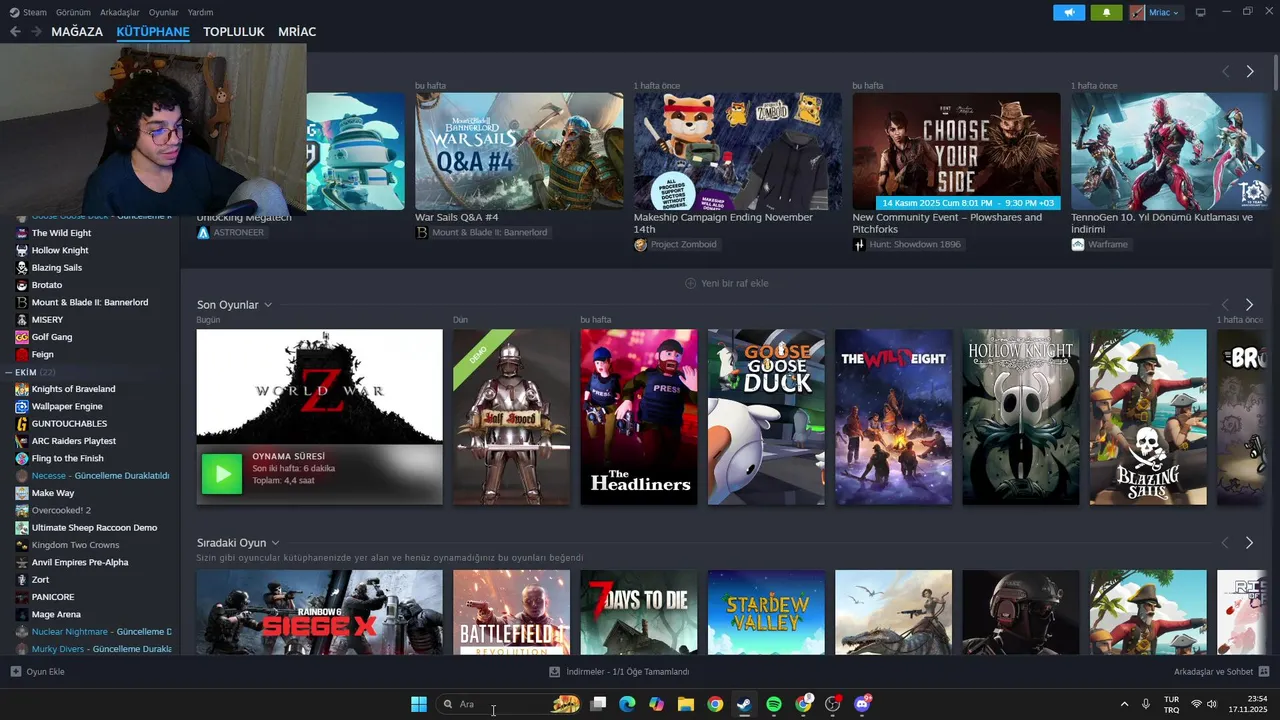
Task: Select Knights of Braveland in sidebar
Action: coord(73,389)
